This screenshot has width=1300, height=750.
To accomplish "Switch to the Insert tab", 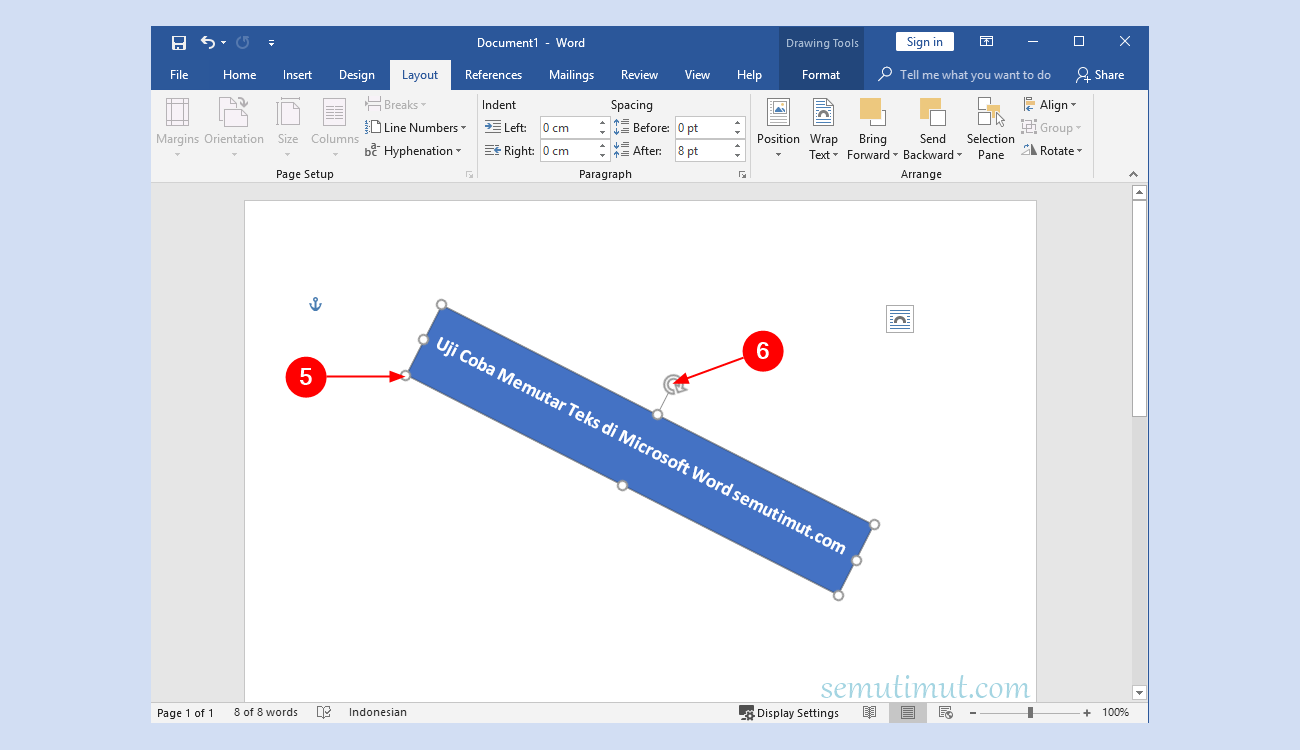I will pos(297,75).
